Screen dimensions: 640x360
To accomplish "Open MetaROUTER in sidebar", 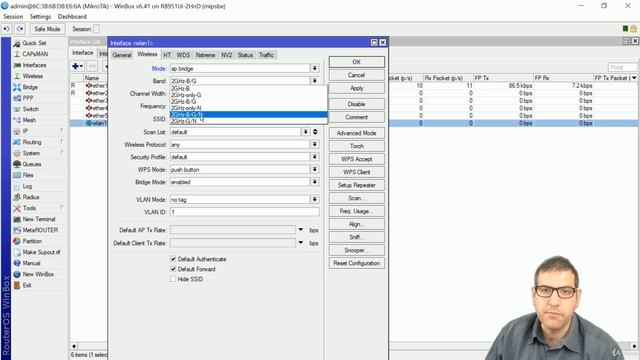I will pyautogui.click(x=40, y=230).
